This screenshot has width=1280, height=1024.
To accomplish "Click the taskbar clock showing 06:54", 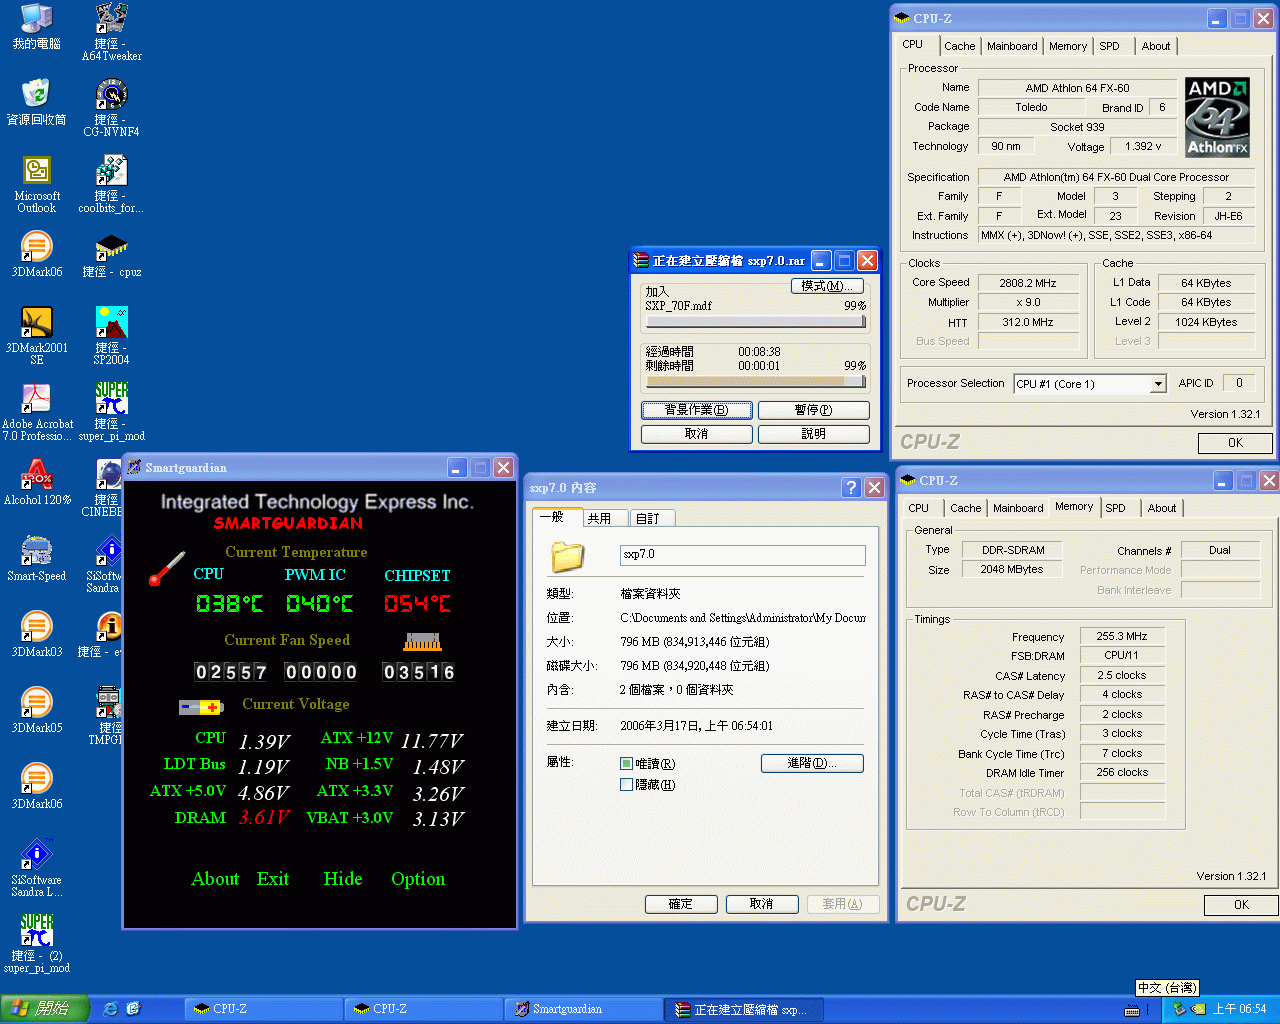I will tap(1239, 1009).
